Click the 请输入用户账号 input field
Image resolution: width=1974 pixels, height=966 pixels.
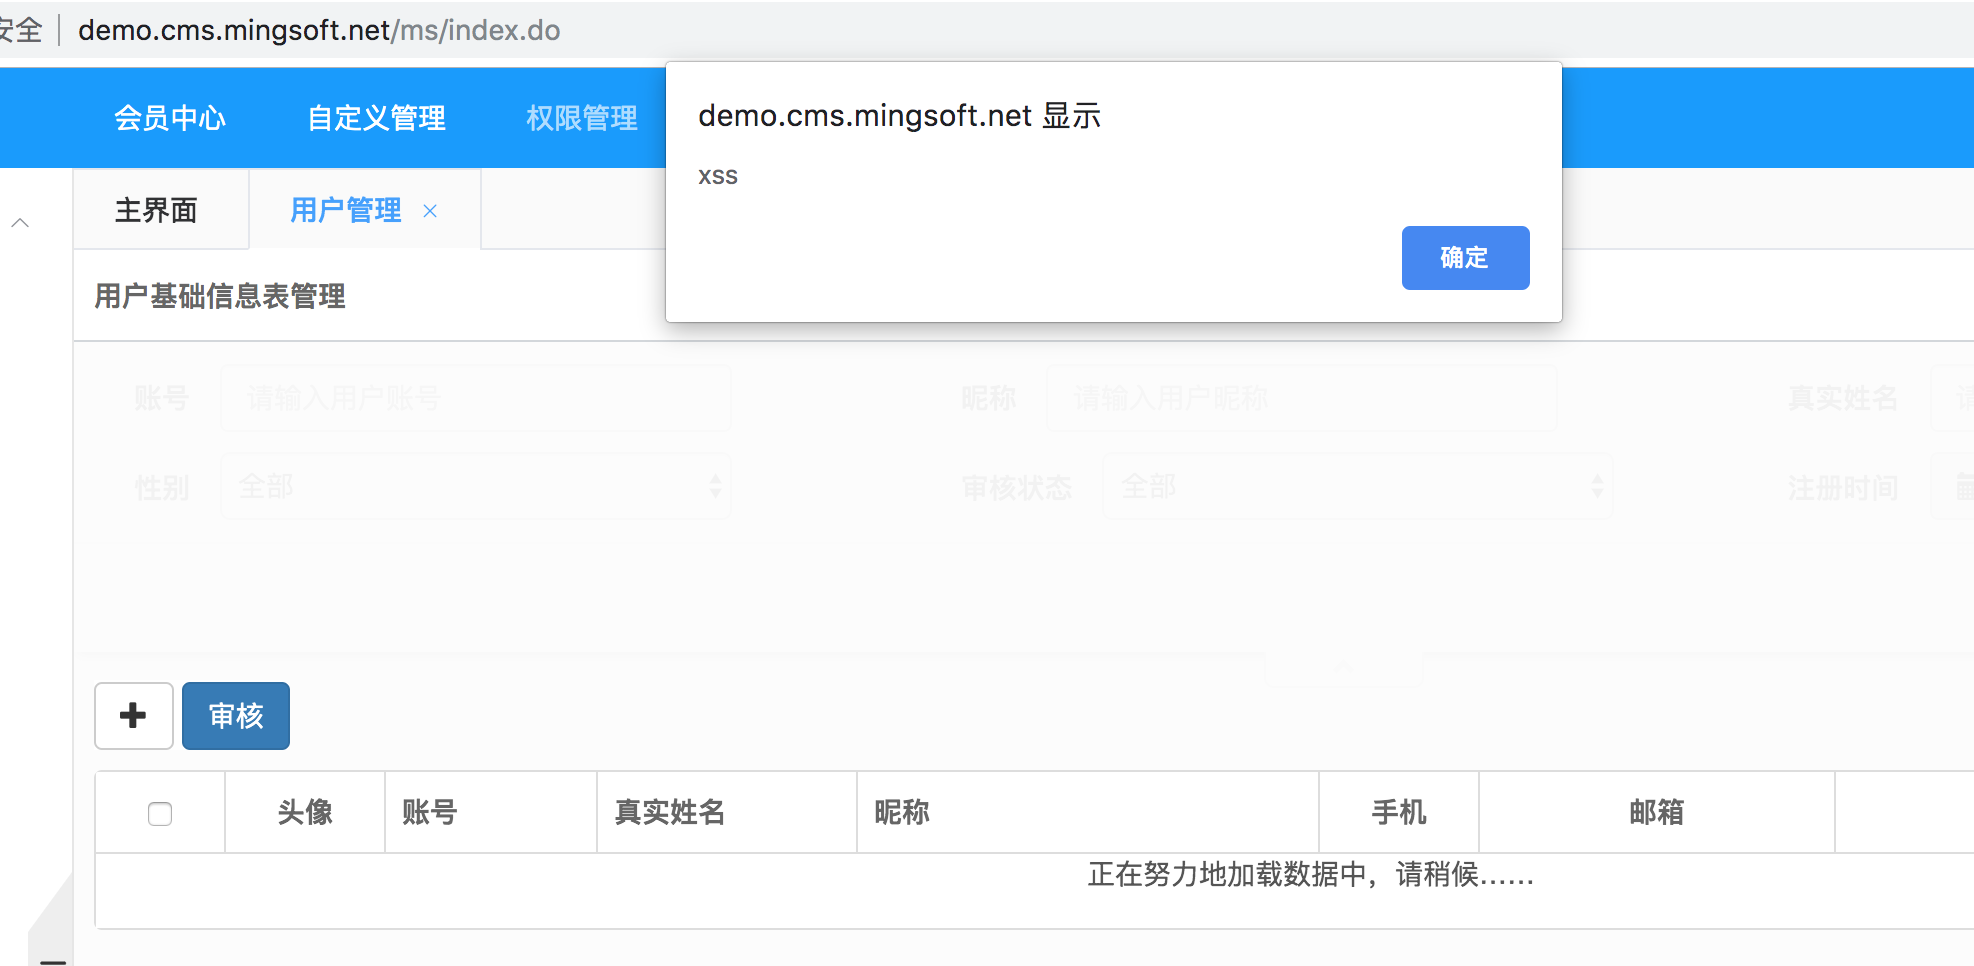pos(475,398)
